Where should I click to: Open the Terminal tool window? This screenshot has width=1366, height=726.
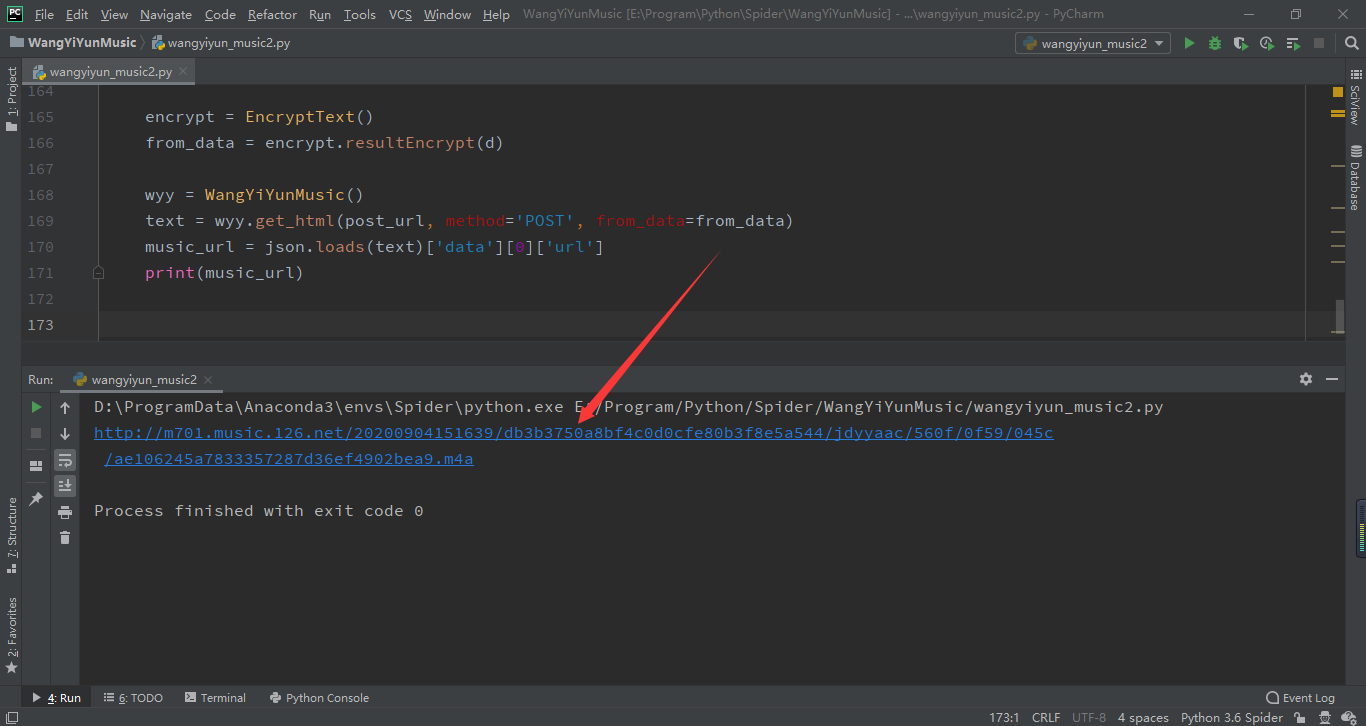tap(213, 698)
